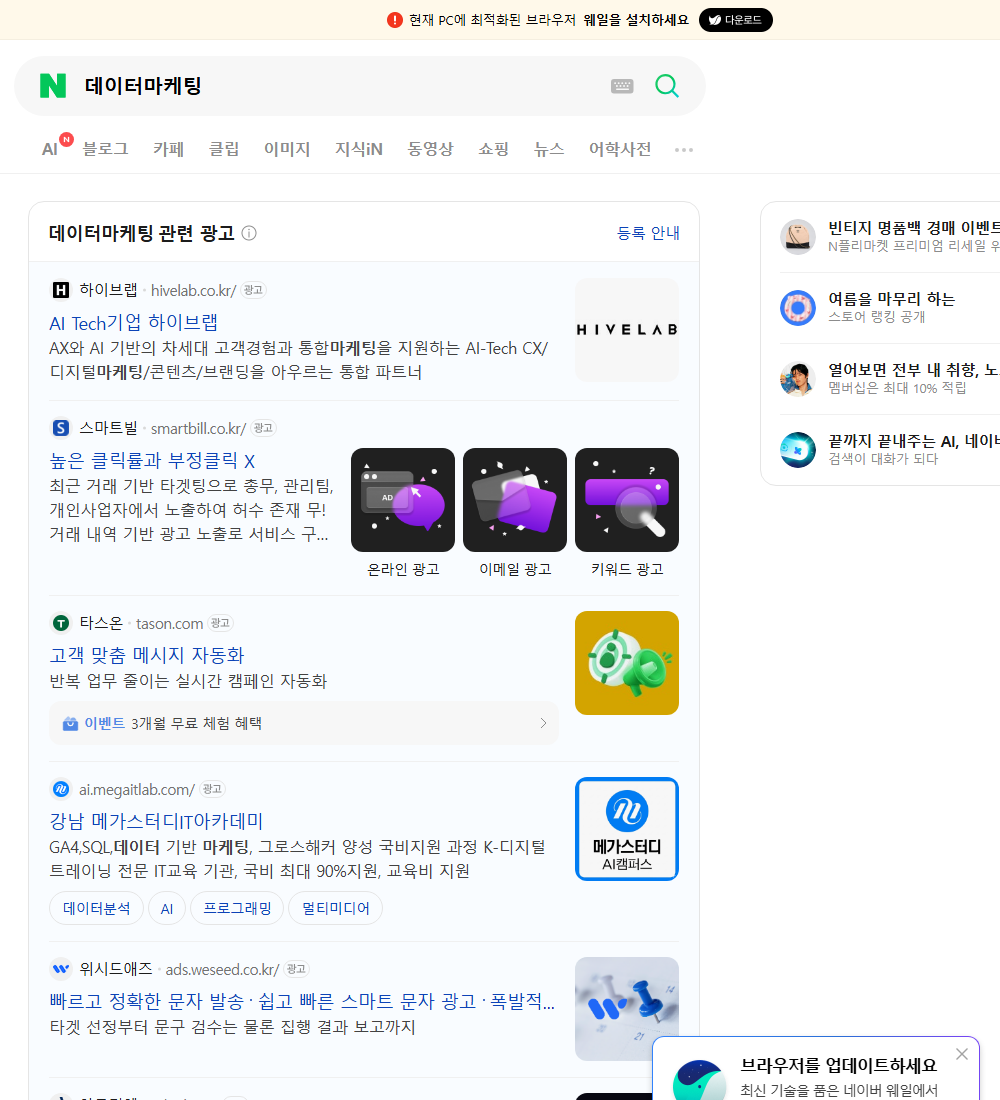This screenshot has height=1100, width=1000.
Task: Switch to the 쇼핑 tab
Action: coord(493,149)
